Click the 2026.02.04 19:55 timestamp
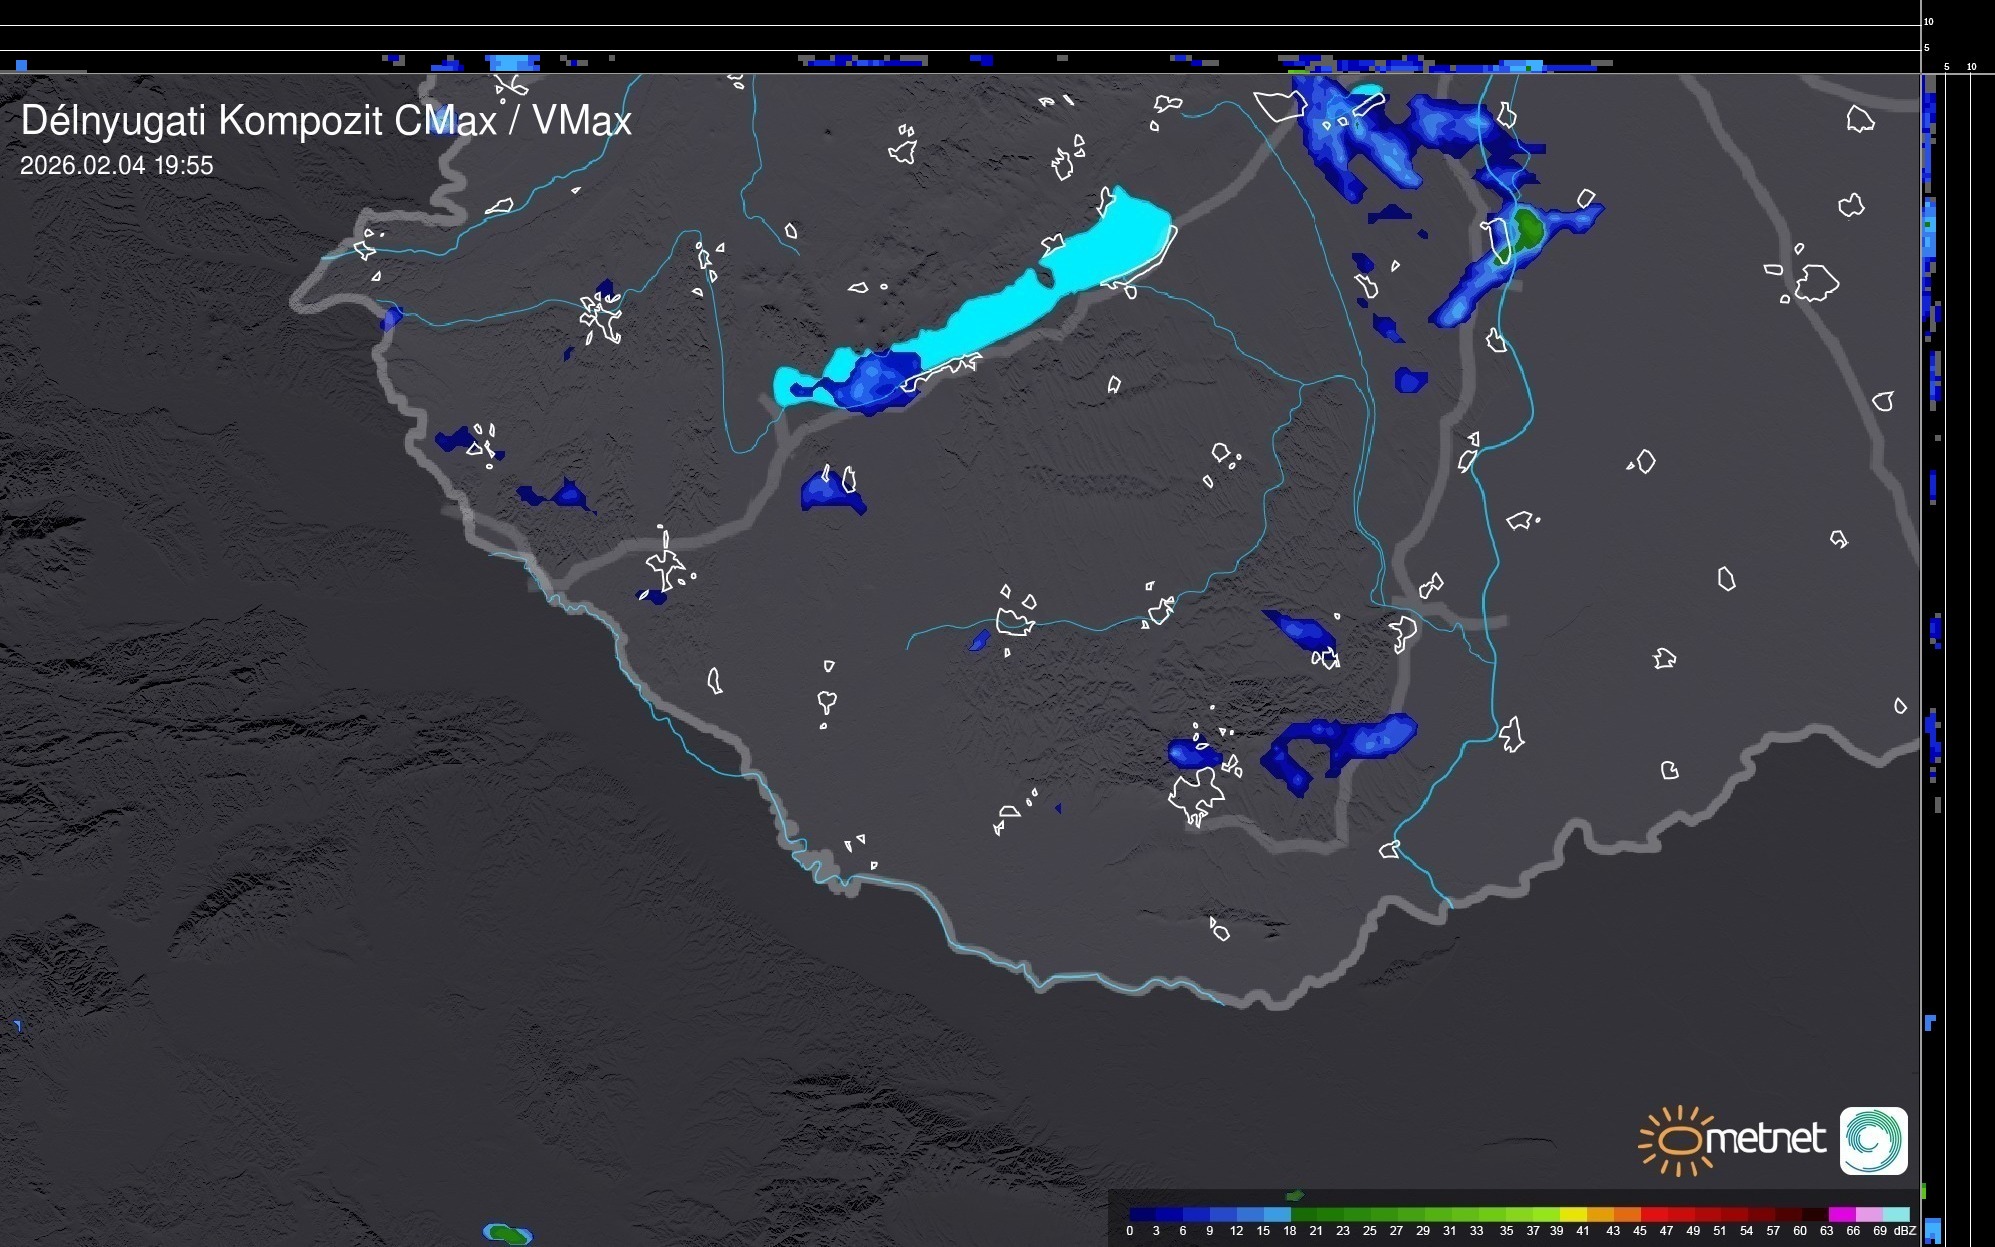 coord(117,166)
